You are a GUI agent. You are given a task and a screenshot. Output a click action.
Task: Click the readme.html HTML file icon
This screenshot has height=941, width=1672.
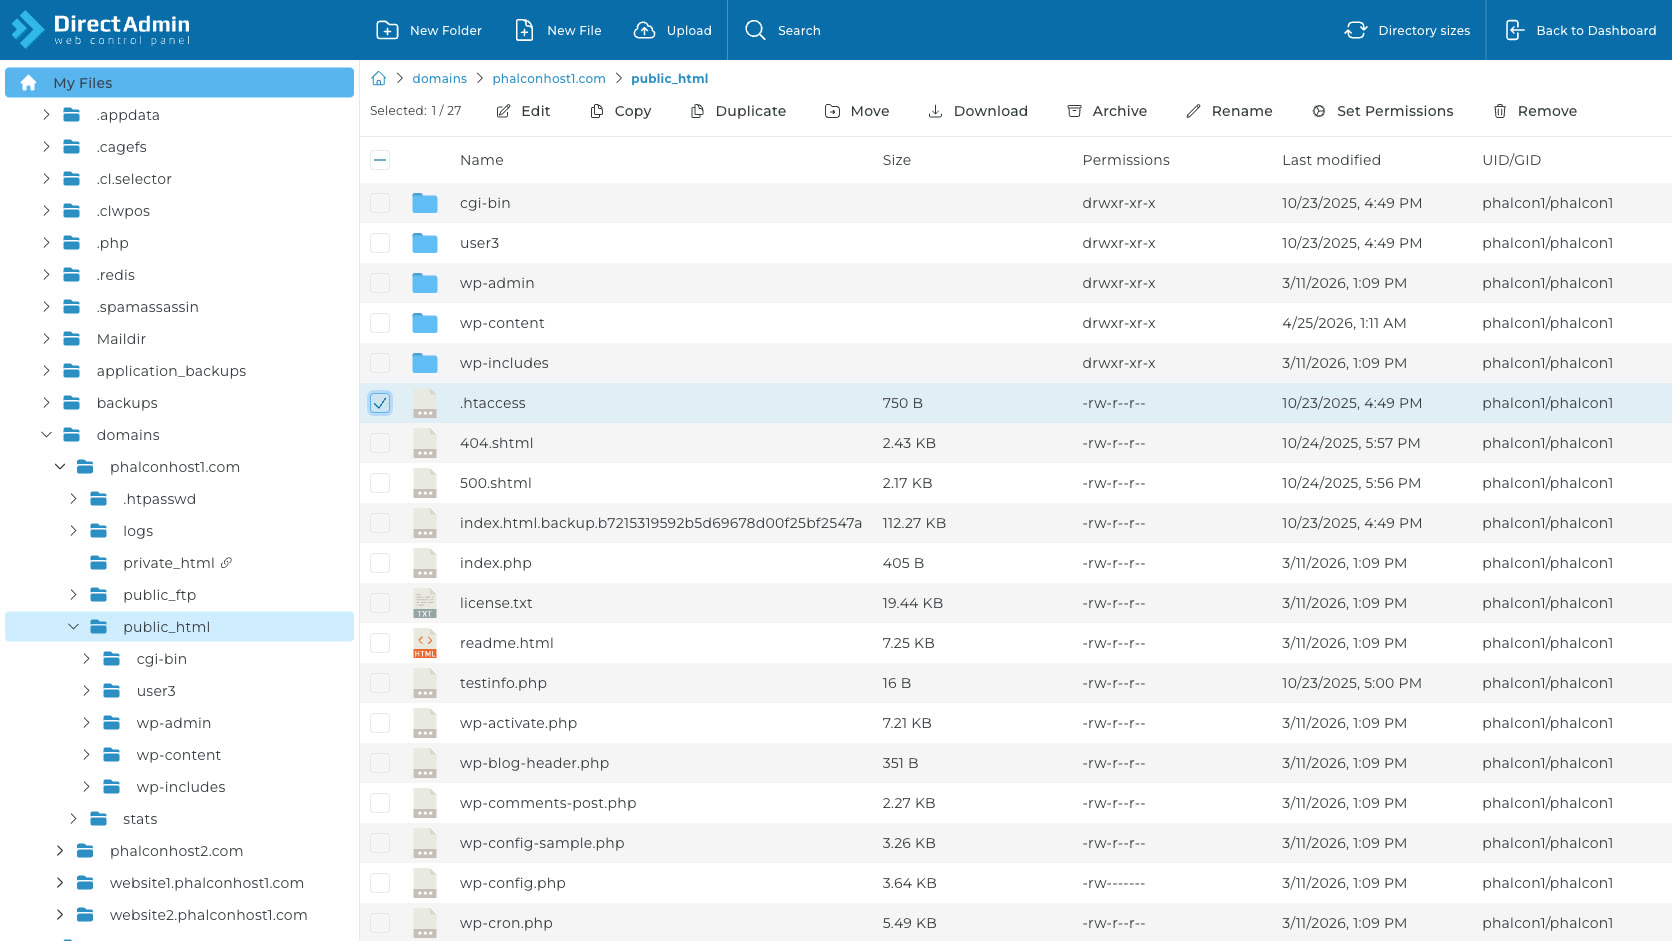point(425,643)
